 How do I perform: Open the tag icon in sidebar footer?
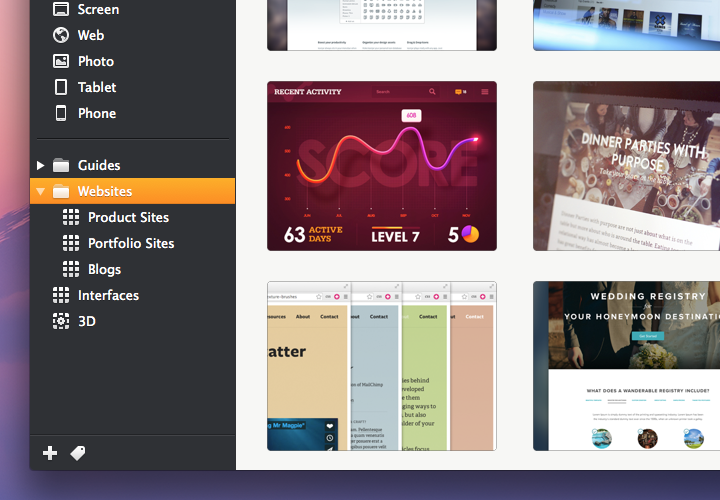pyautogui.click(x=78, y=453)
